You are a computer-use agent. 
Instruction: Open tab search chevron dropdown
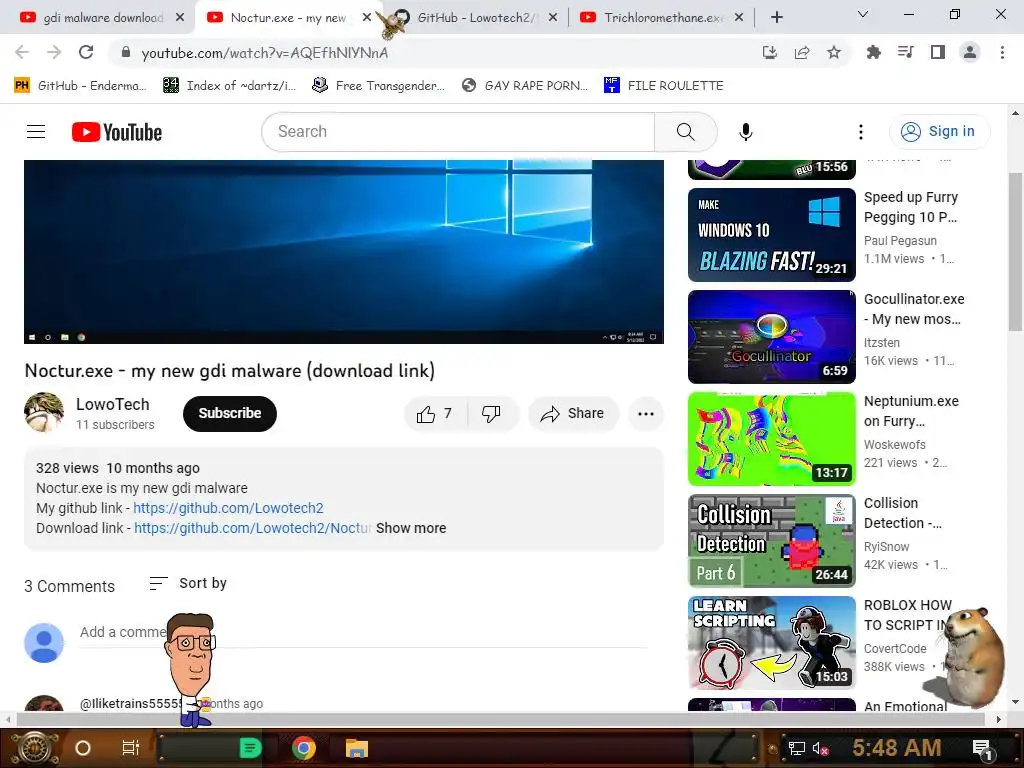click(863, 14)
